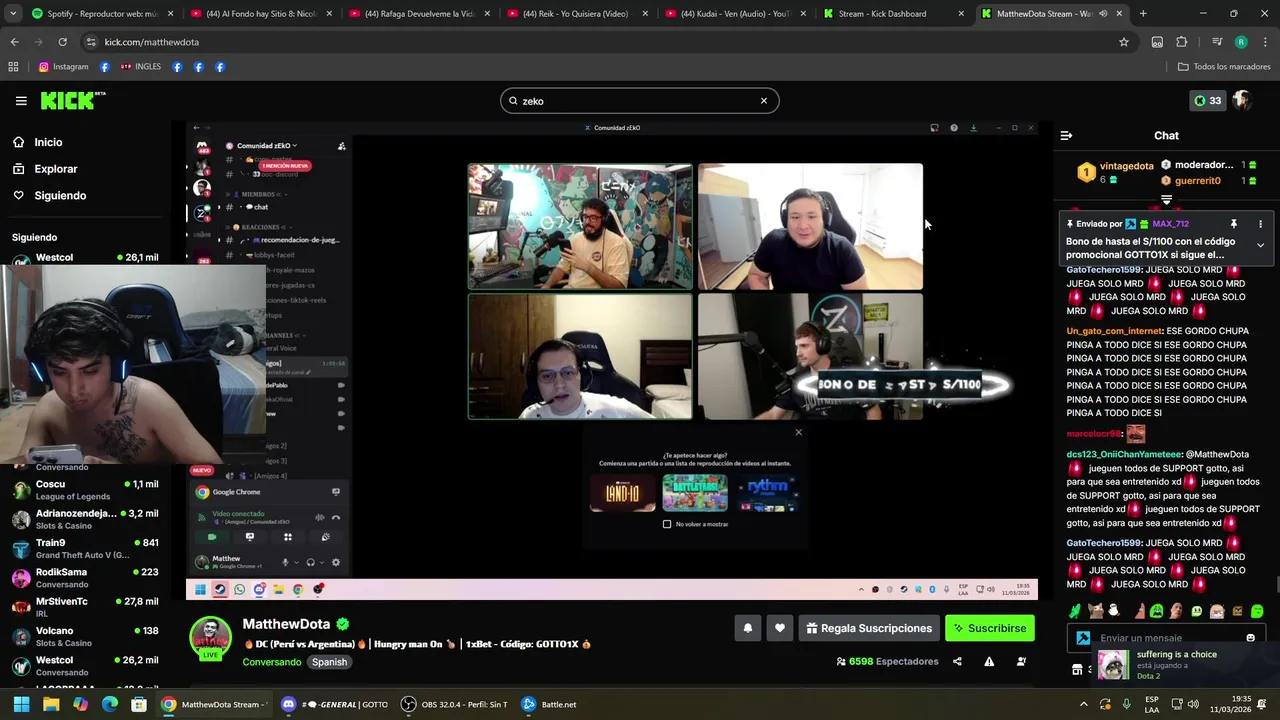The width and height of the screenshot is (1280, 720).
Task: Open RodikSama channel in followed list
Action: (x=85, y=578)
